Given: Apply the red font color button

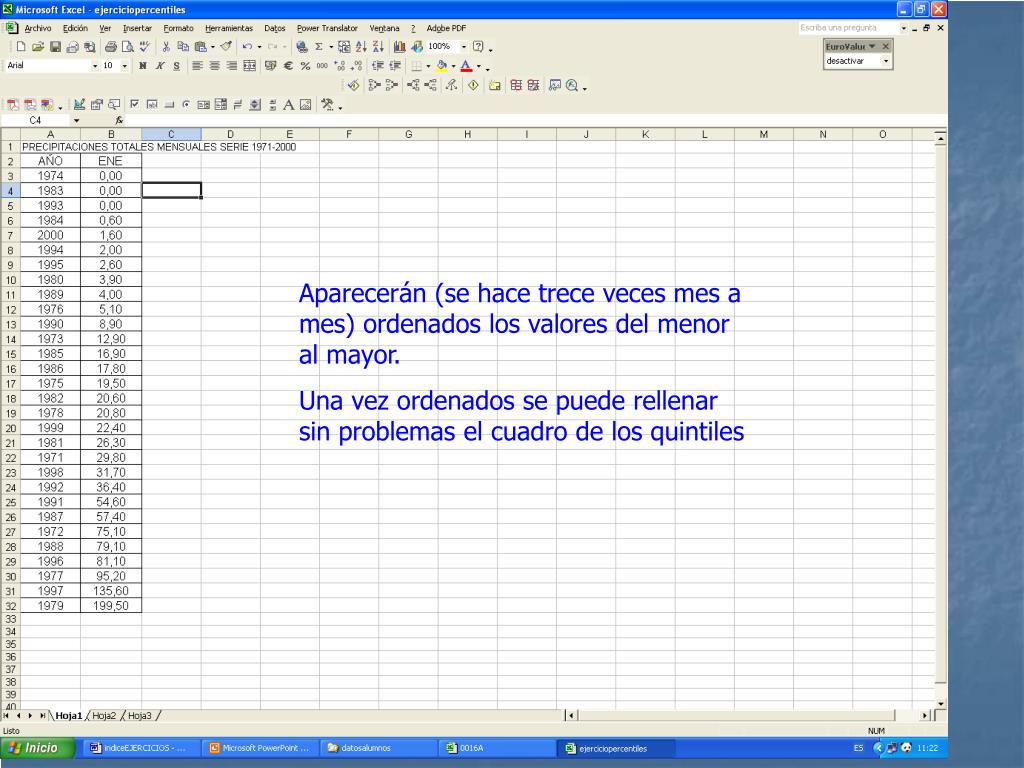Looking at the screenshot, I should [x=466, y=65].
